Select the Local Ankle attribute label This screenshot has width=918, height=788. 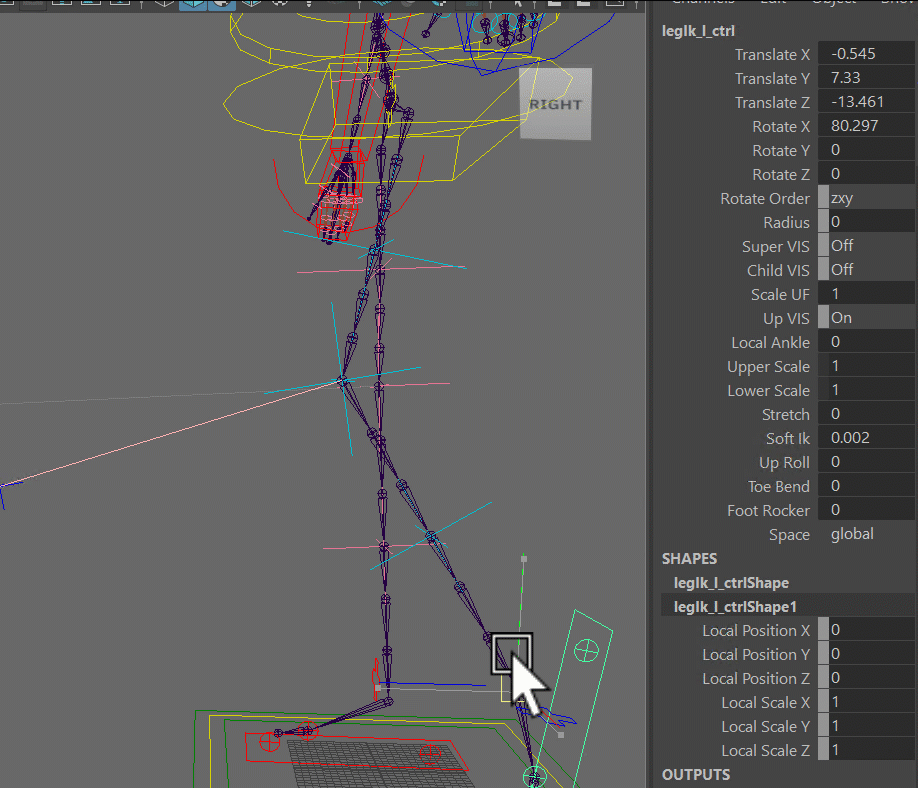[770, 342]
